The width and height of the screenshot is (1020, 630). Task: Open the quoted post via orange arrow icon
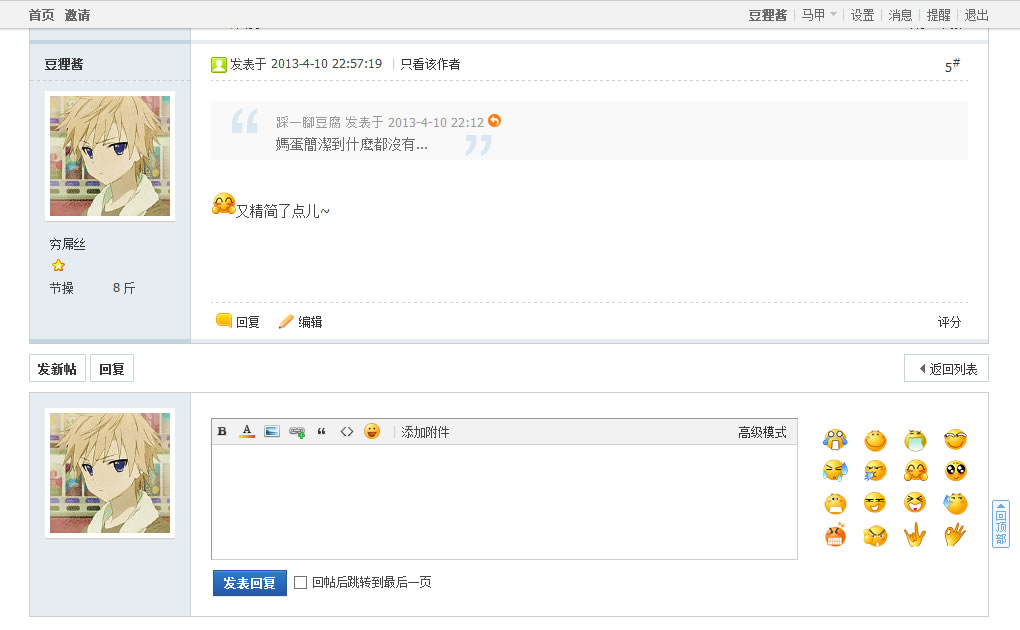(494, 121)
